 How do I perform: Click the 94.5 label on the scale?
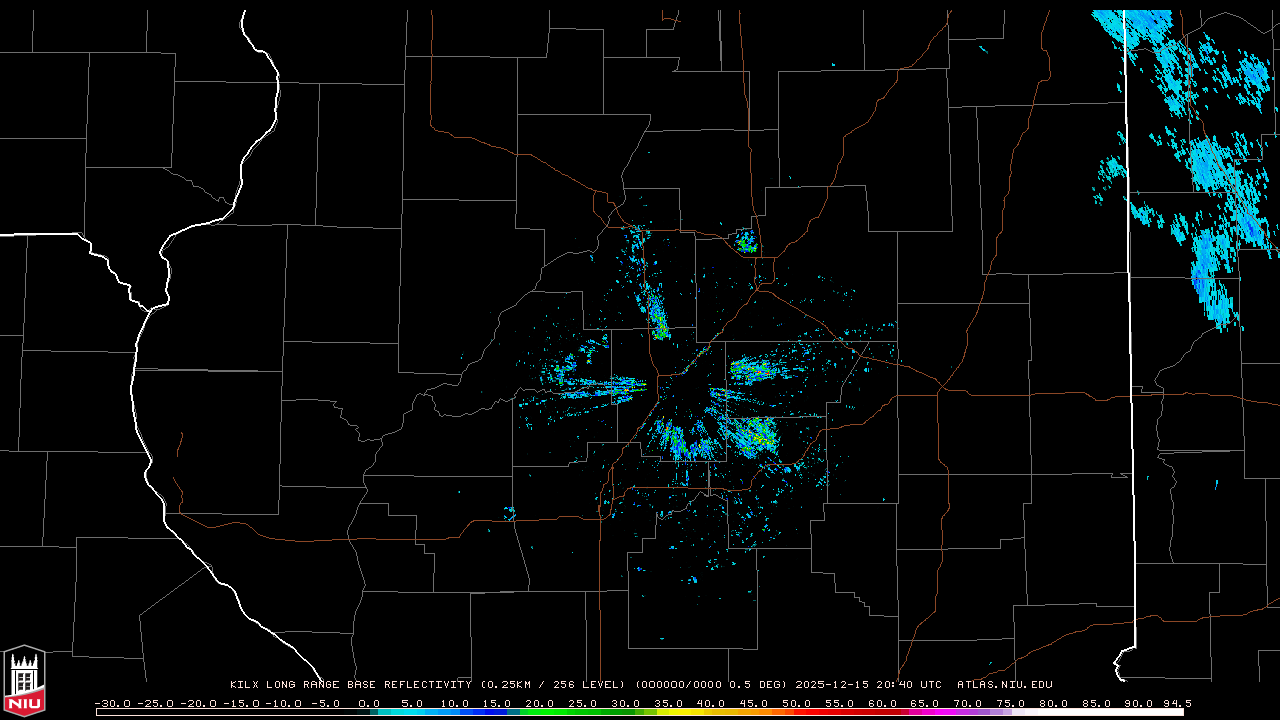tap(1176, 703)
